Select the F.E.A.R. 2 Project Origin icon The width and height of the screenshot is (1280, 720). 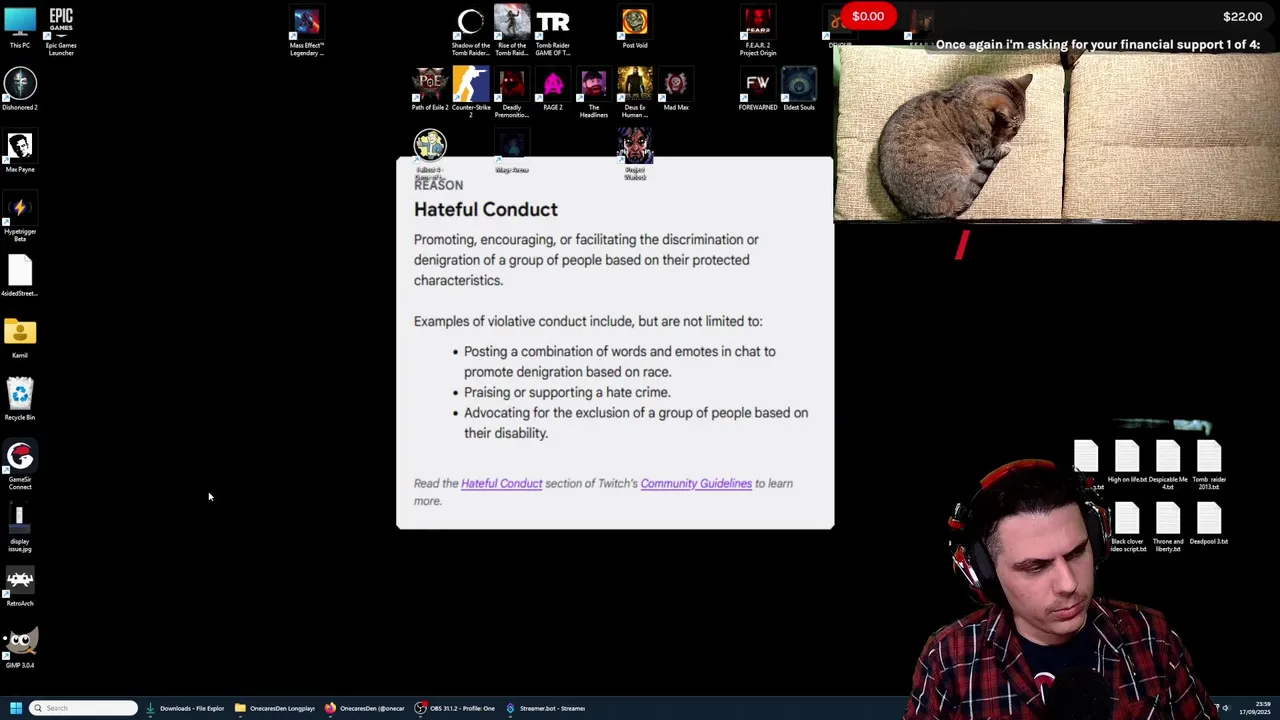pyautogui.click(x=758, y=31)
